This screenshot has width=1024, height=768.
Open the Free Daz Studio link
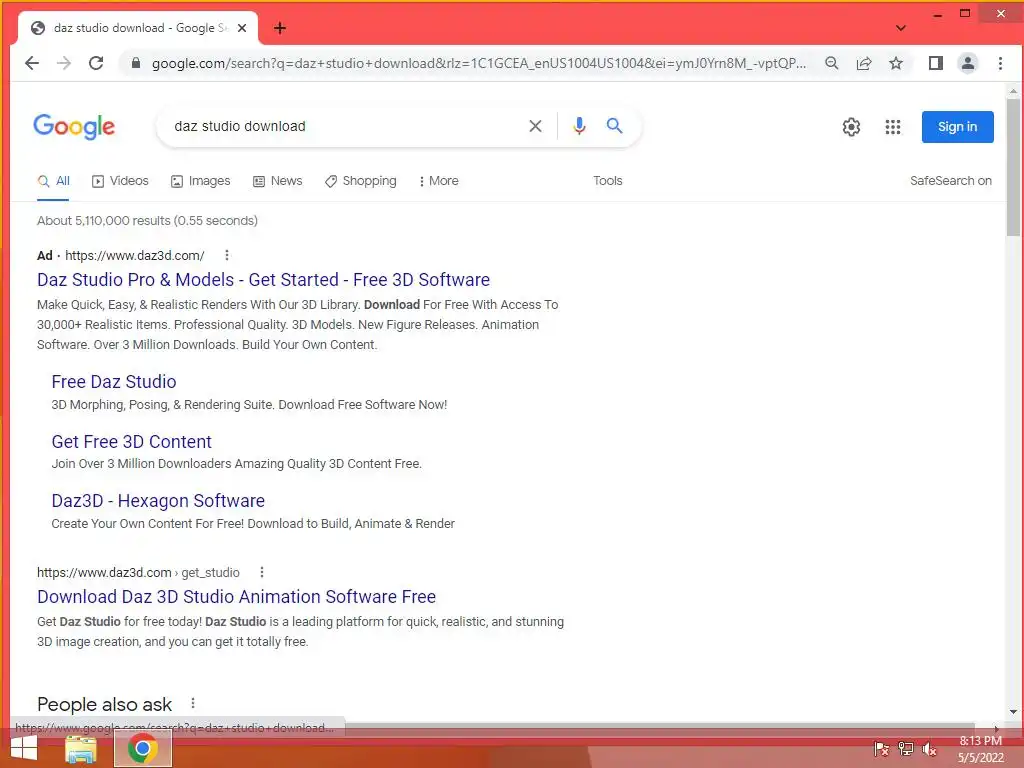coord(114,381)
